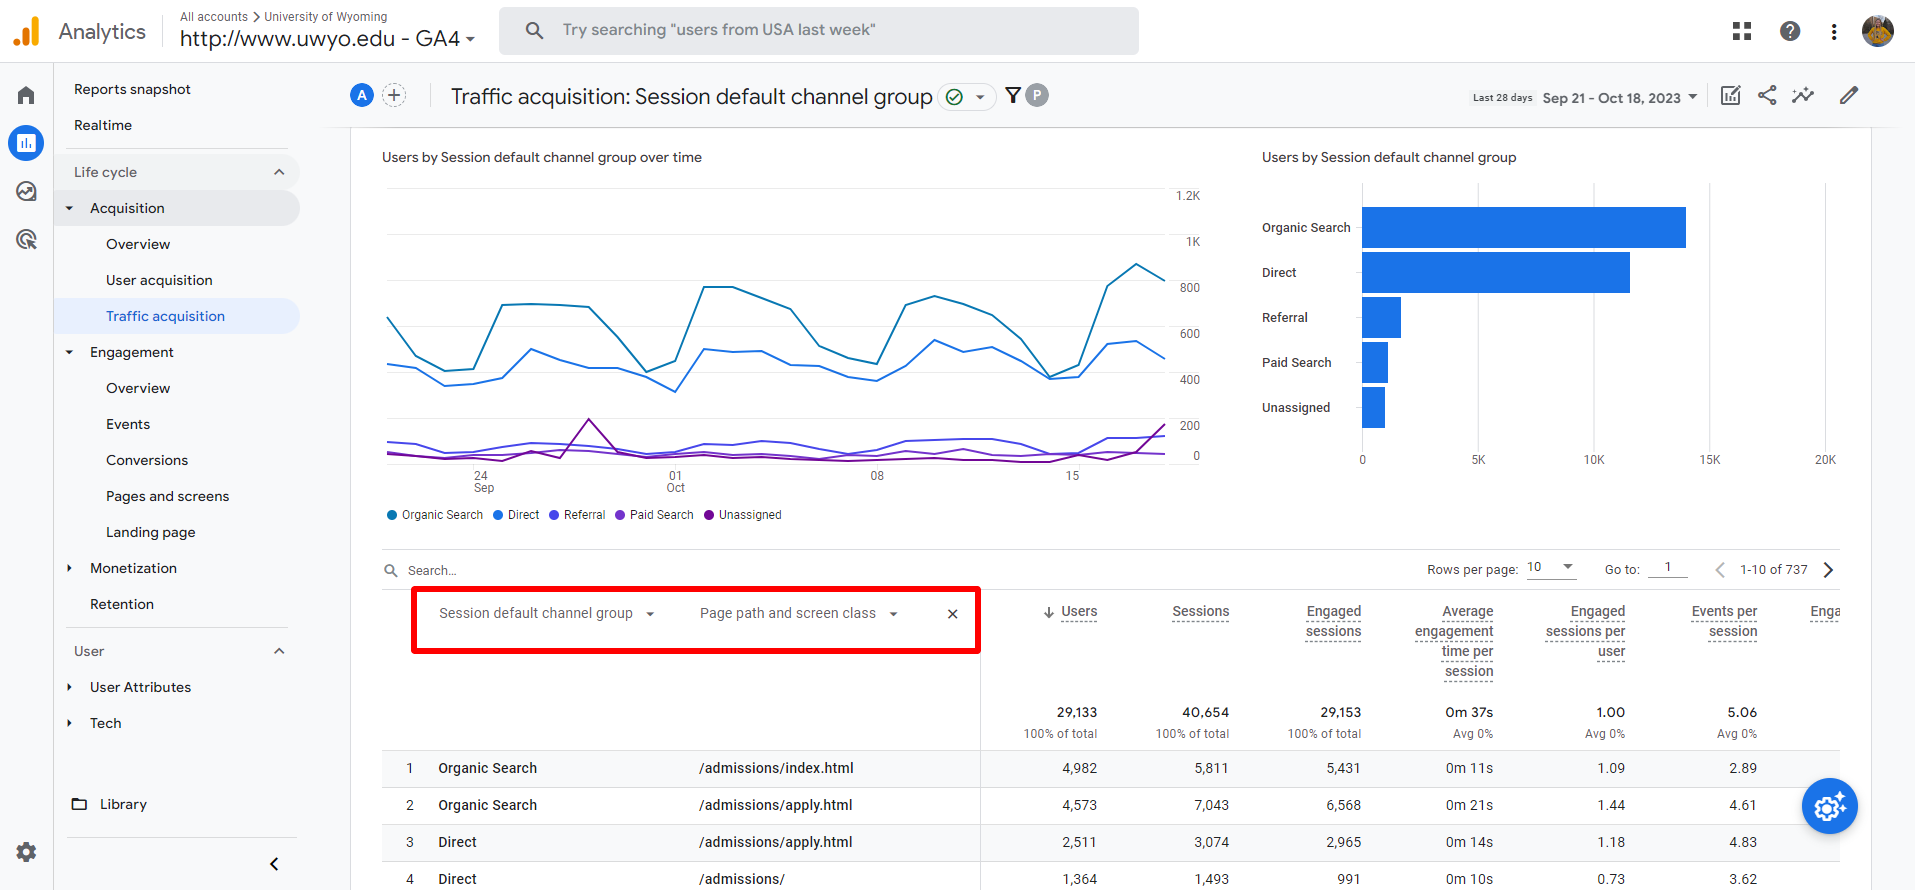Open the Advertising icon in left rail
This screenshot has width=1915, height=890.
click(26, 239)
